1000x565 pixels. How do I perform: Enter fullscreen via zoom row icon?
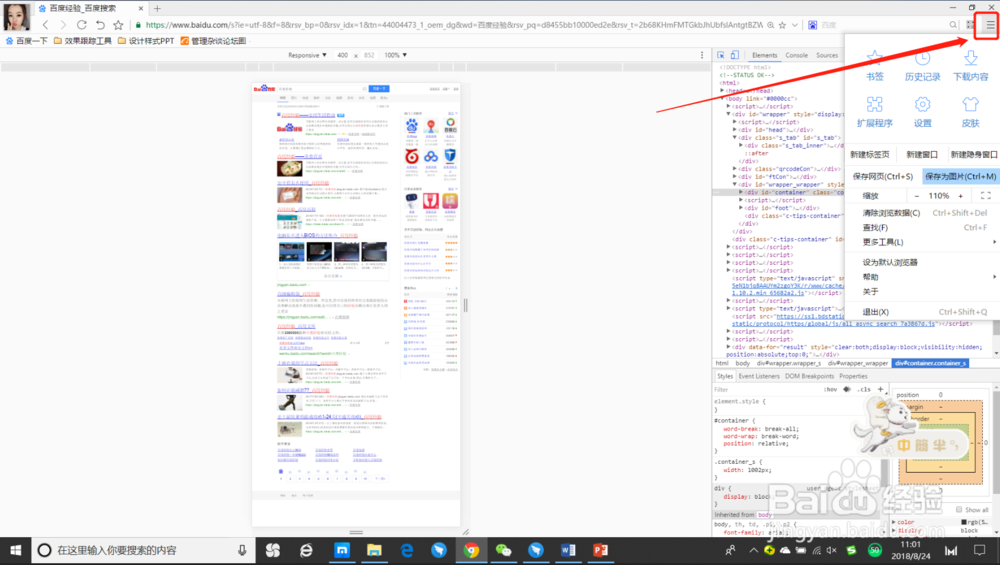tap(985, 196)
